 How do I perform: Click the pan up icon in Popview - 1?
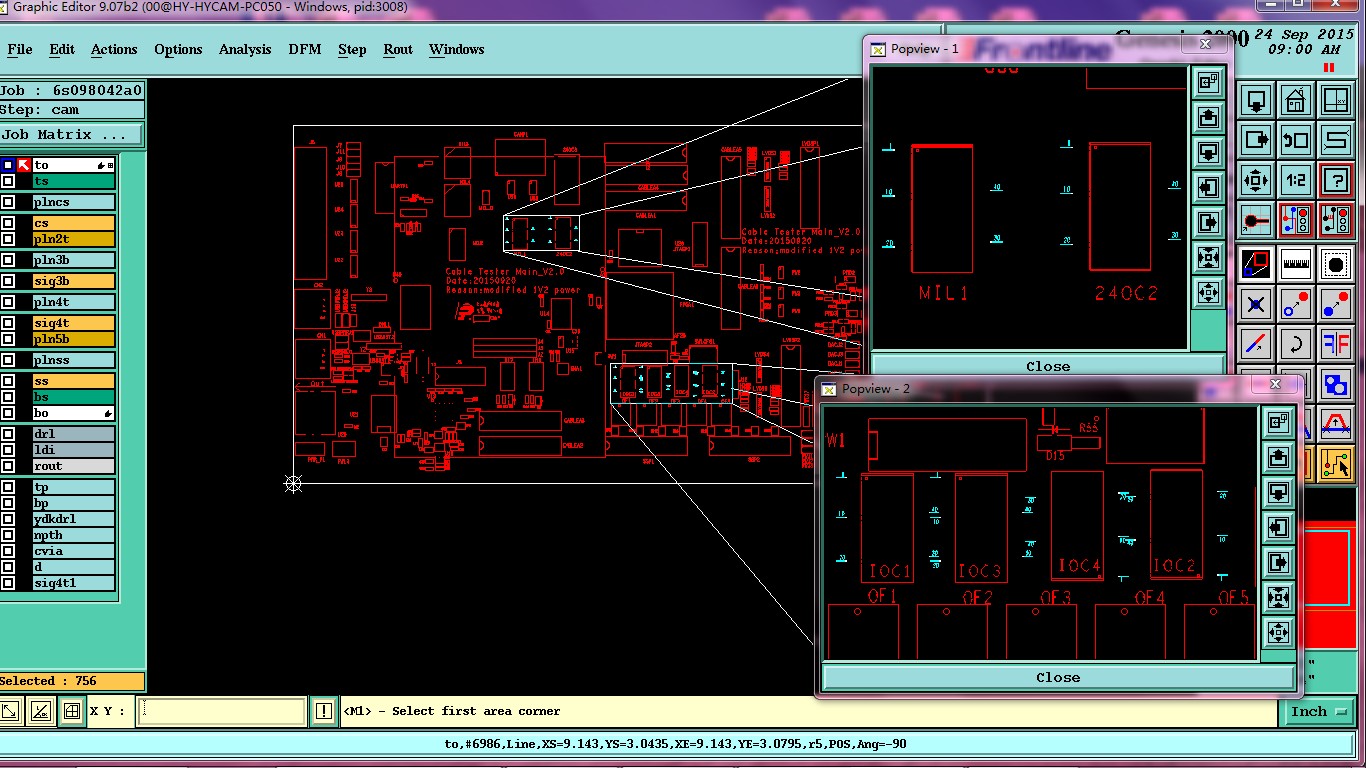point(1209,117)
